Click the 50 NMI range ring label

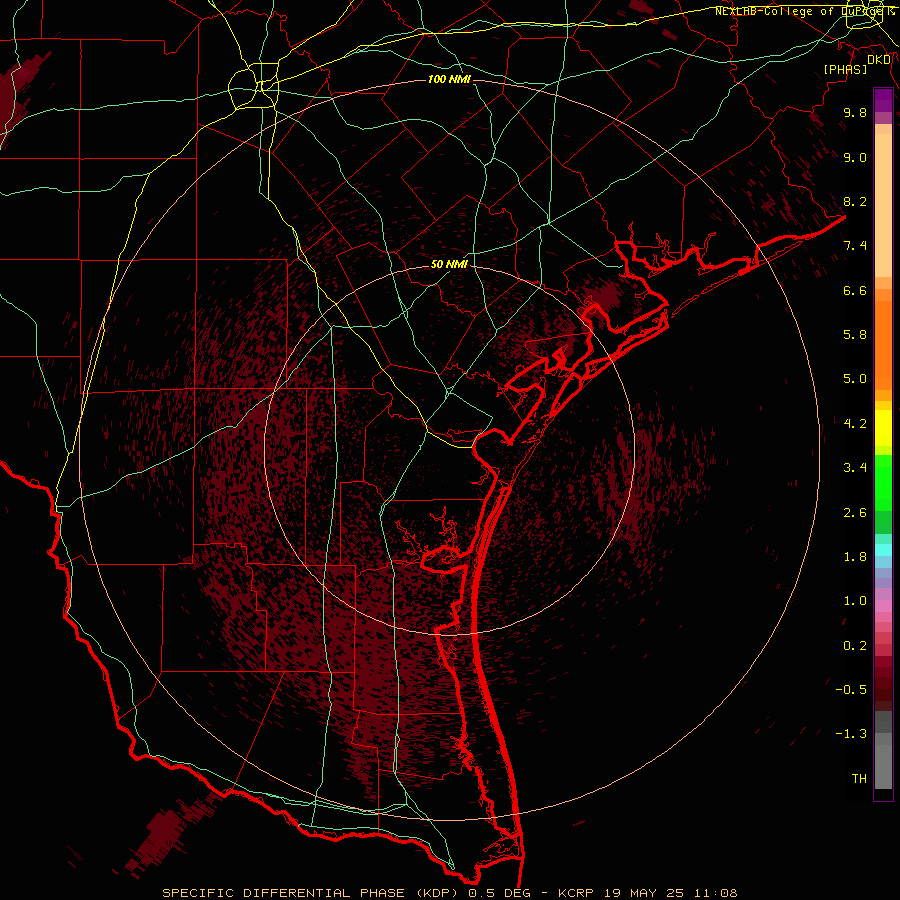pyautogui.click(x=449, y=264)
